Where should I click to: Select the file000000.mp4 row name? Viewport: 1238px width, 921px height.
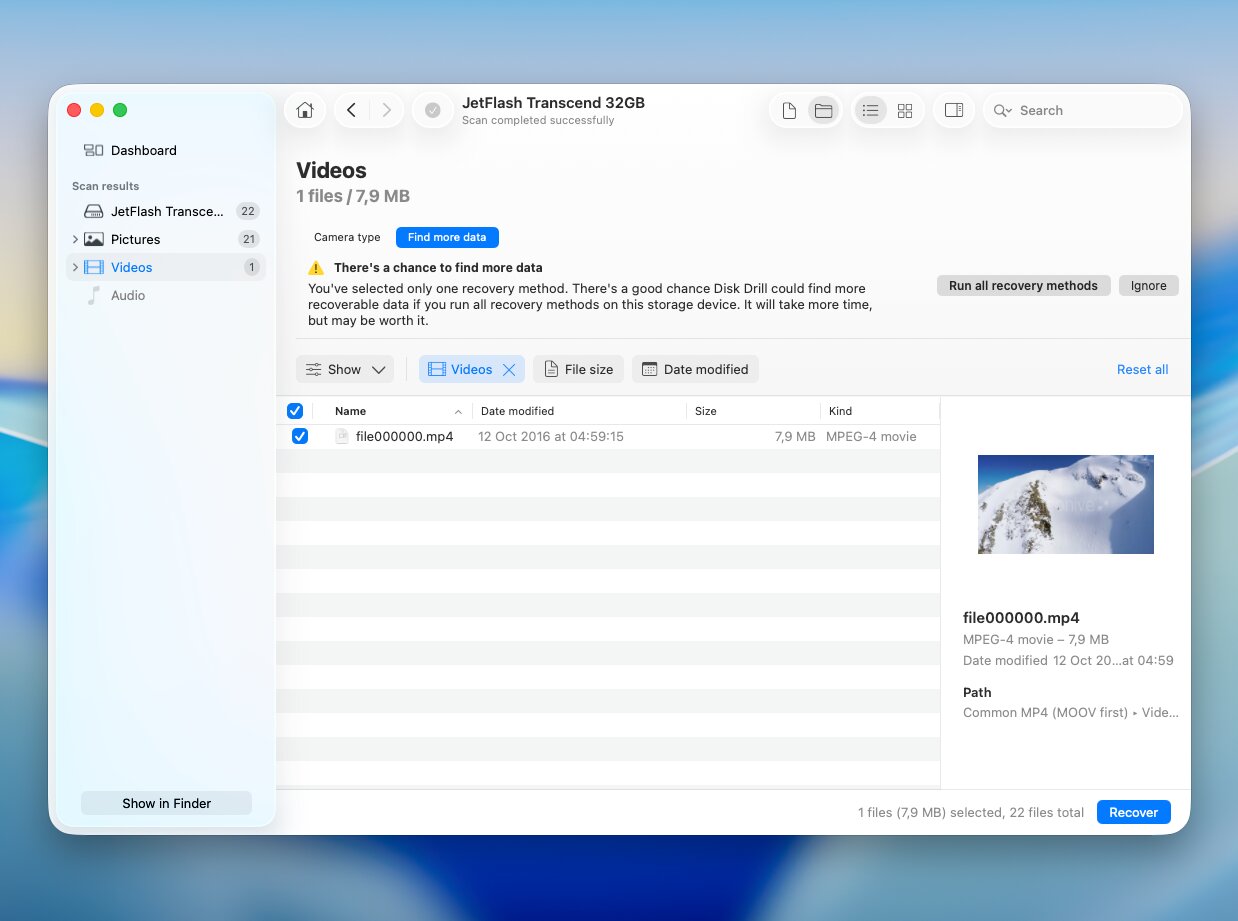click(x=404, y=436)
